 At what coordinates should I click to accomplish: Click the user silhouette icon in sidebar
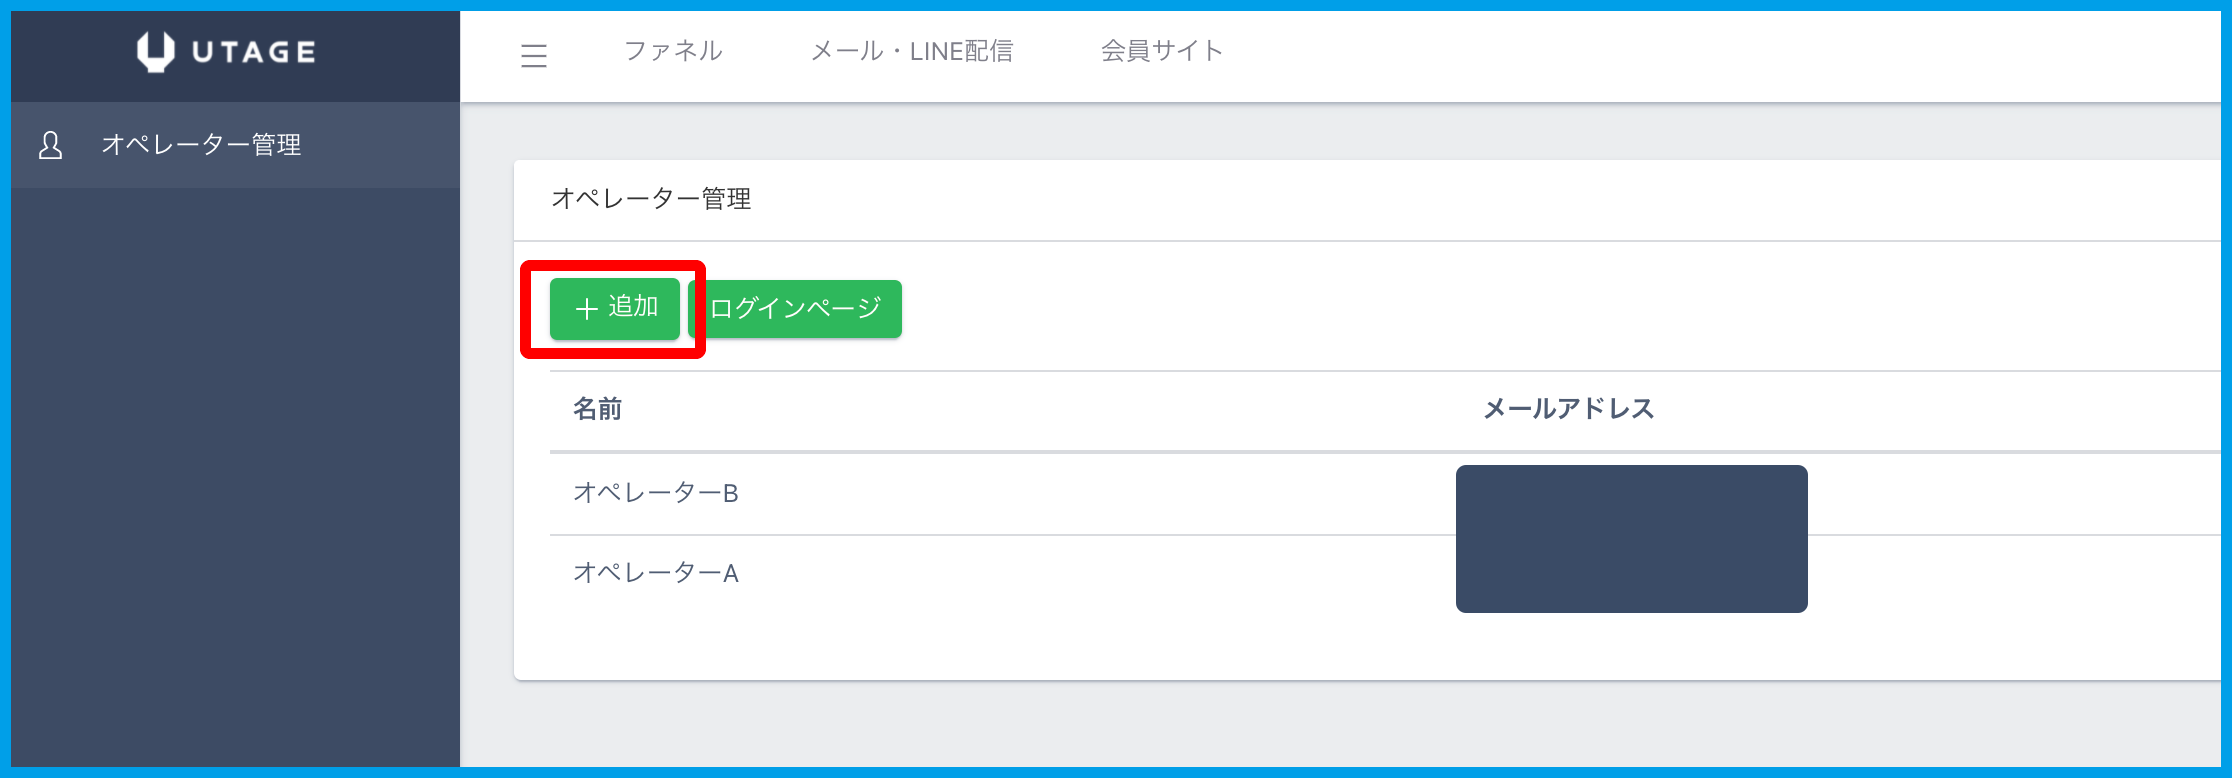(50, 145)
